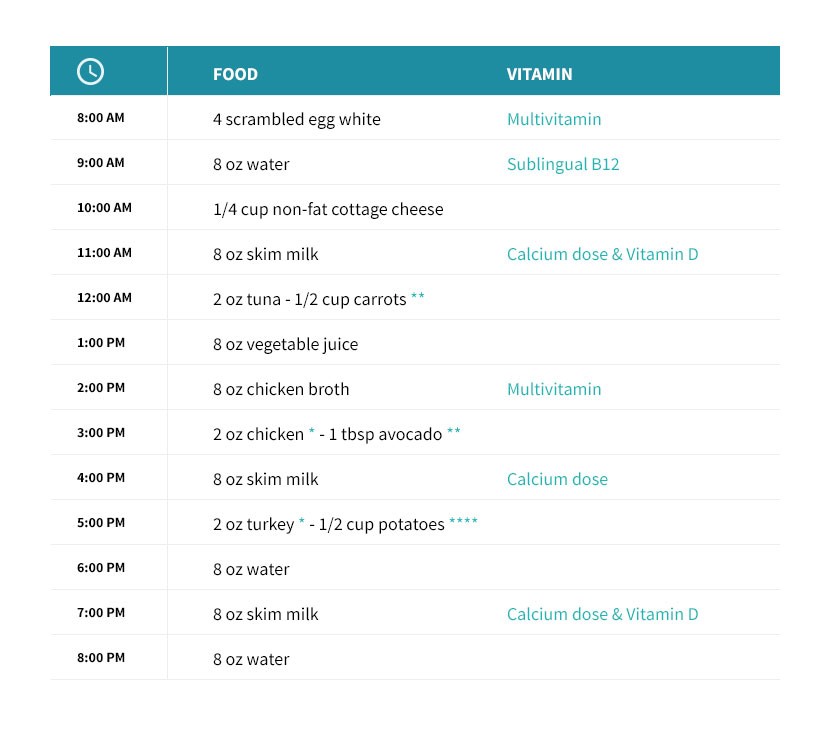
Task: Select 4 scrambled egg white entry
Action: pos(296,119)
